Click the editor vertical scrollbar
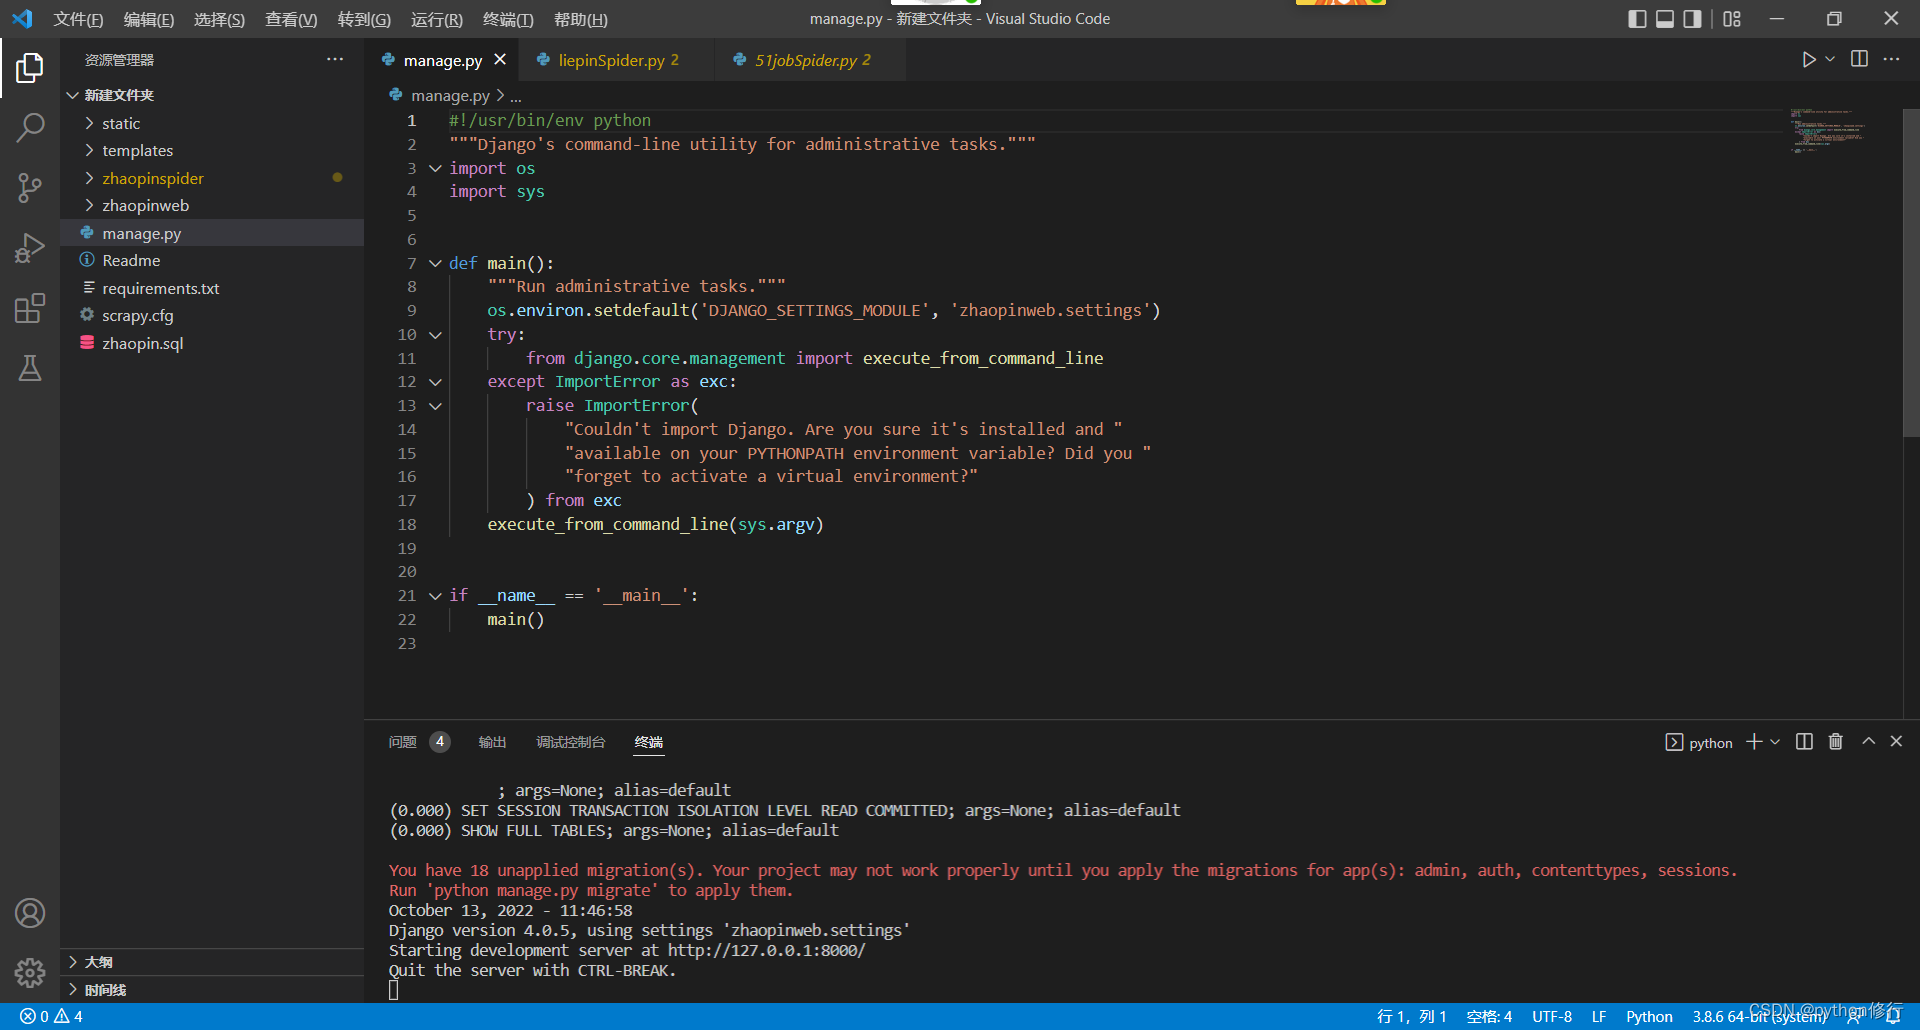The width and height of the screenshot is (1920, 1030). pyautogui.click(x=1911, y=273)
